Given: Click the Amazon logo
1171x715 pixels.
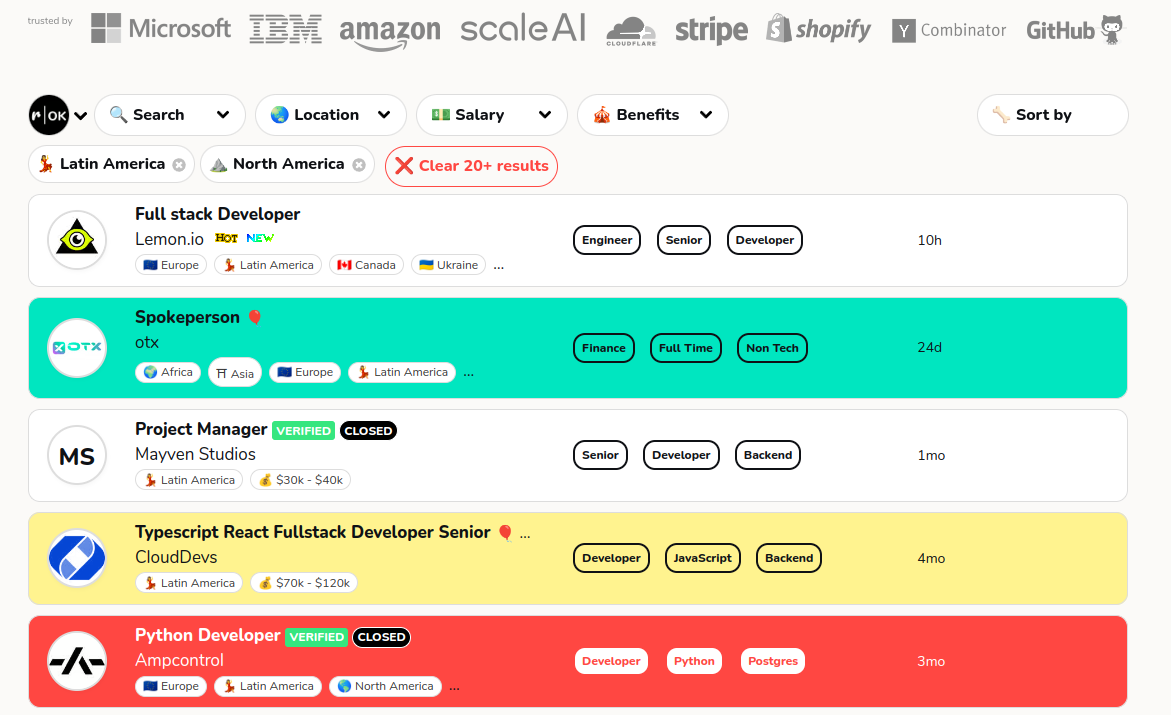Looking at the screenshot, I should click(x=390, y=33).
